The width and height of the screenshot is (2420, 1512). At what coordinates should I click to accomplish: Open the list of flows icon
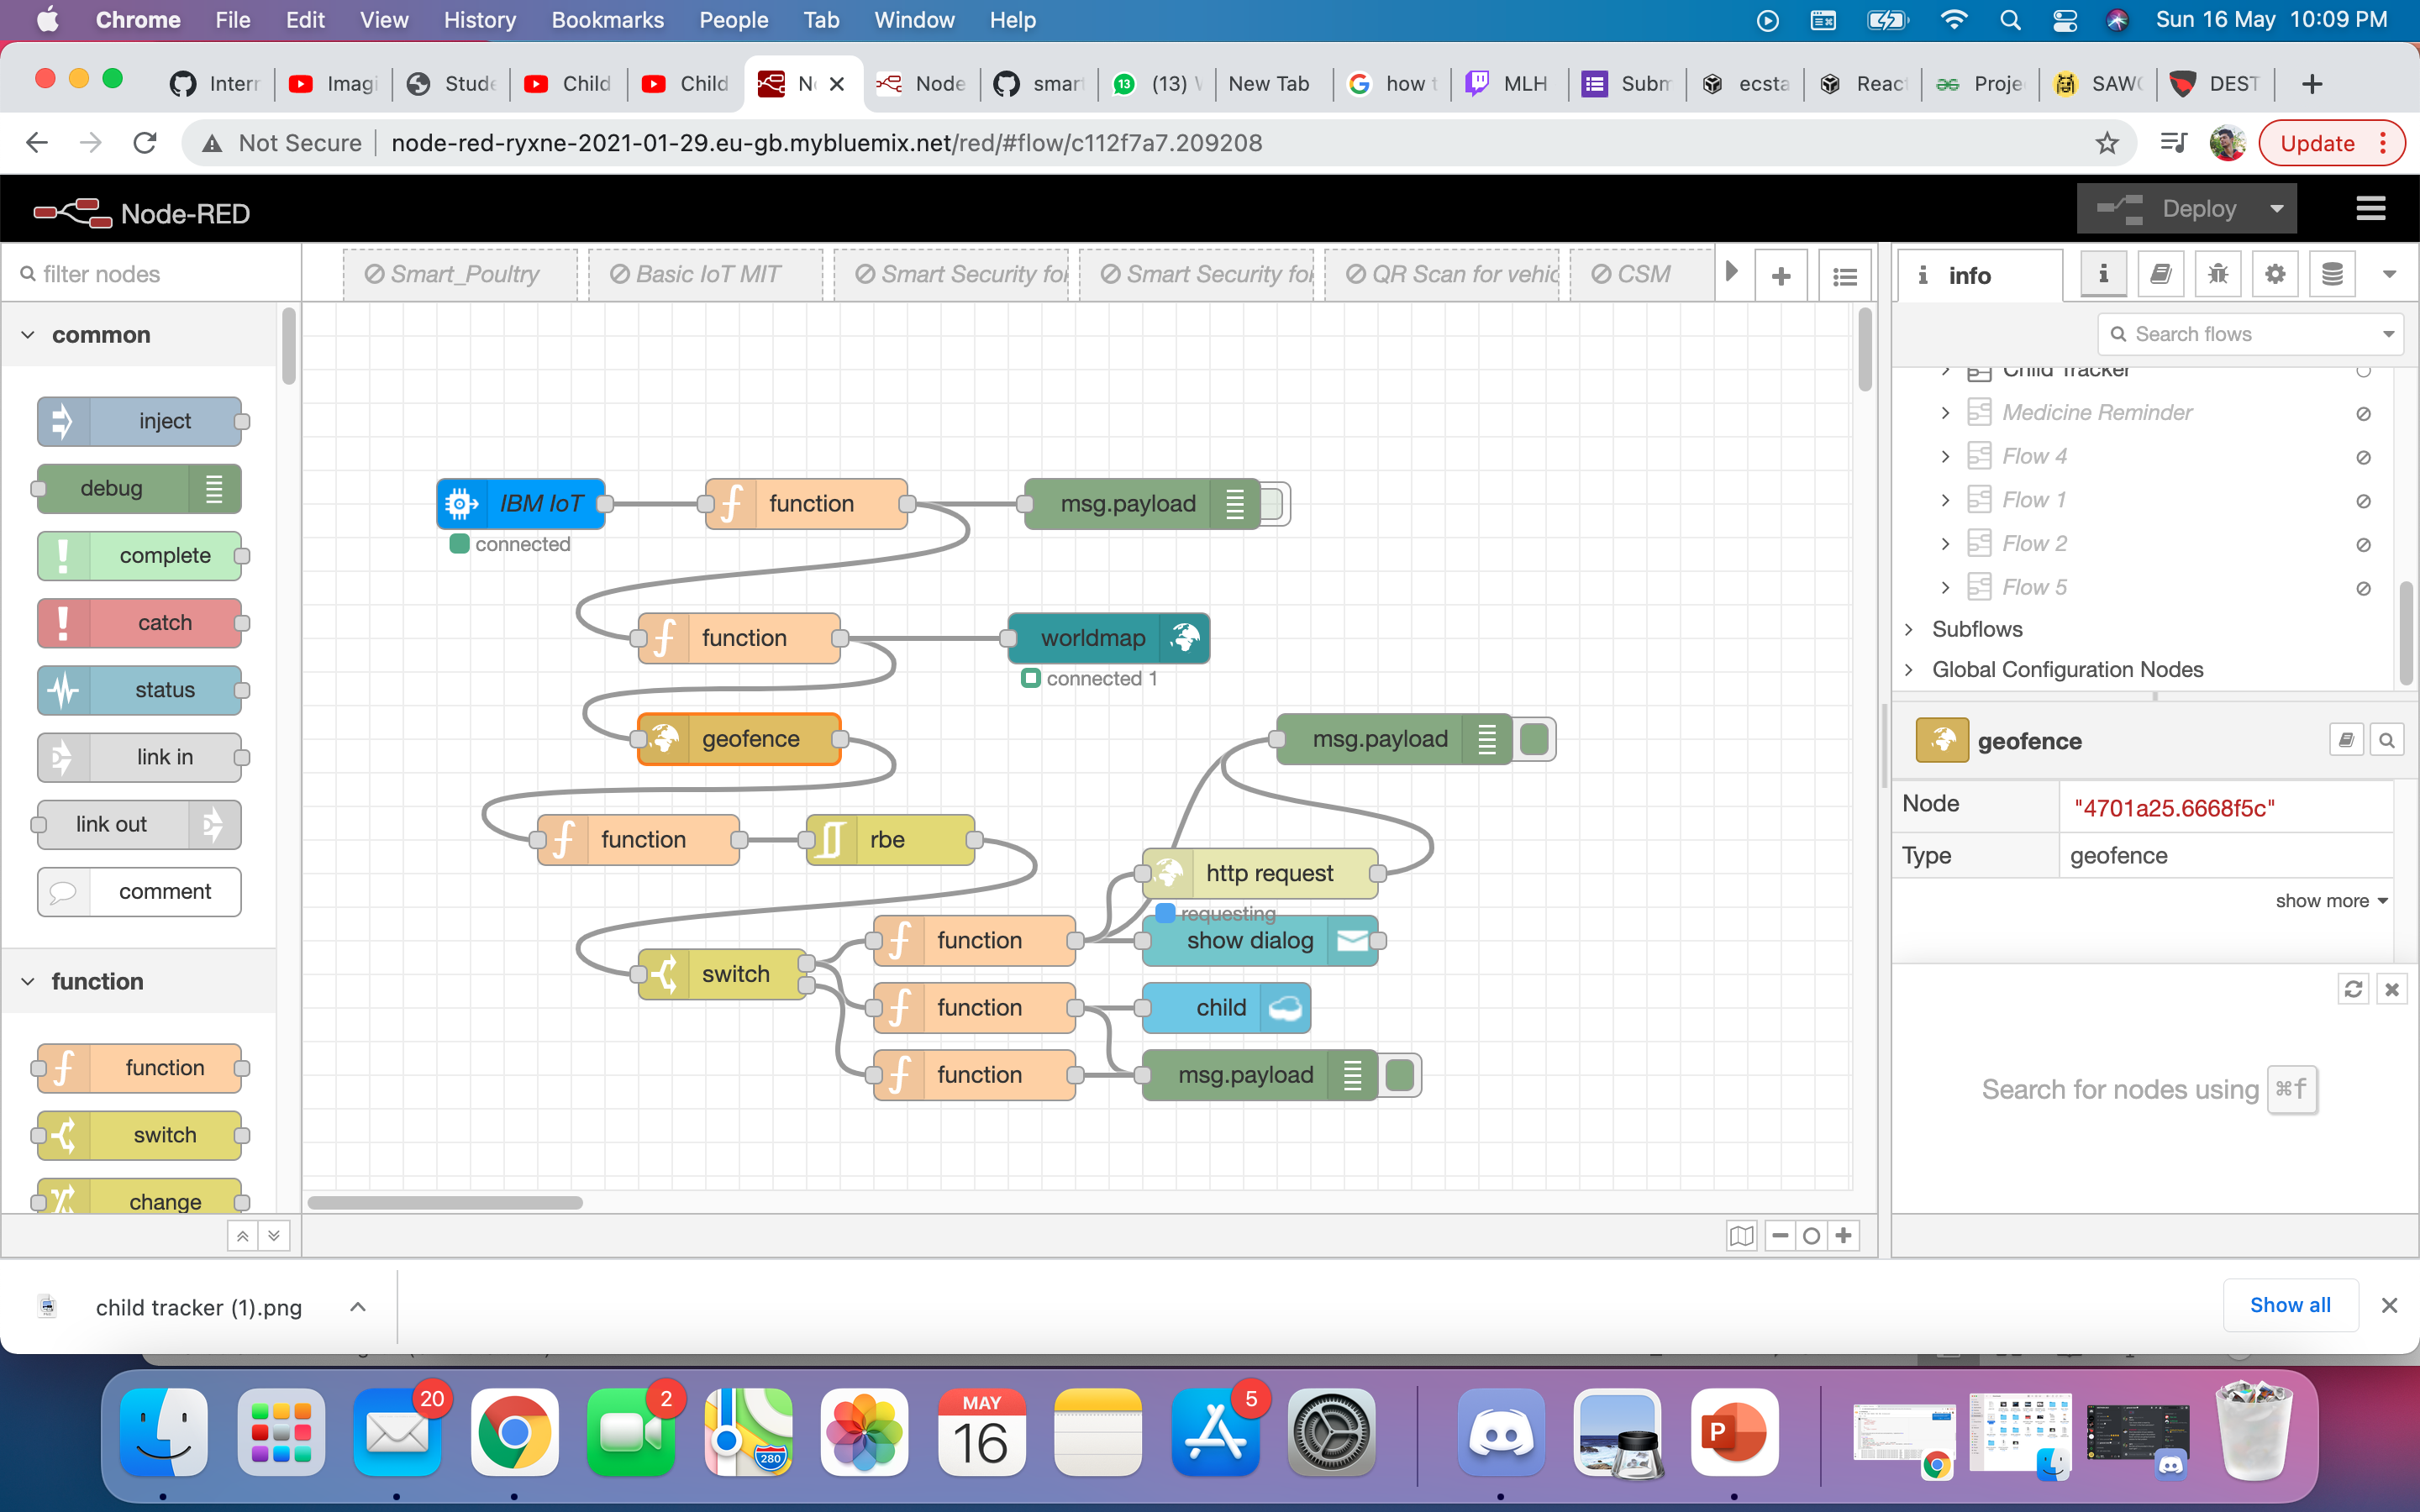(x=1845, y=276)
